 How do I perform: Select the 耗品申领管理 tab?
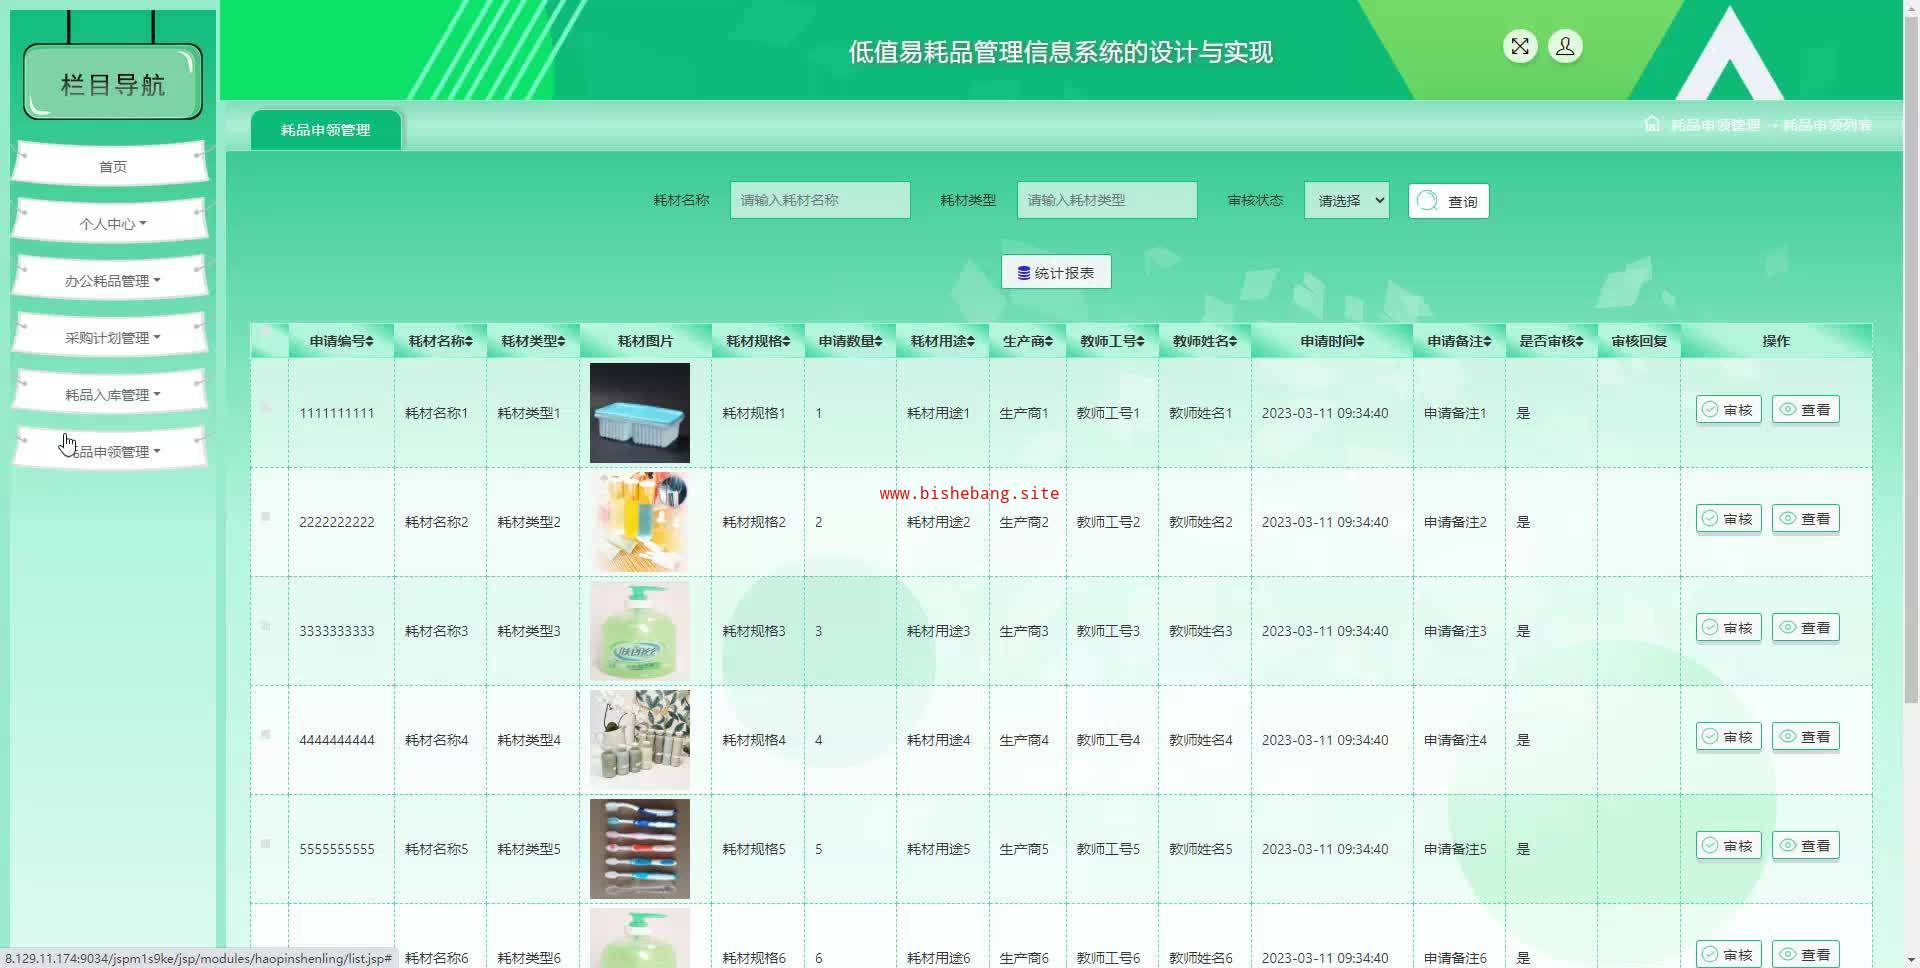[326, 130]
